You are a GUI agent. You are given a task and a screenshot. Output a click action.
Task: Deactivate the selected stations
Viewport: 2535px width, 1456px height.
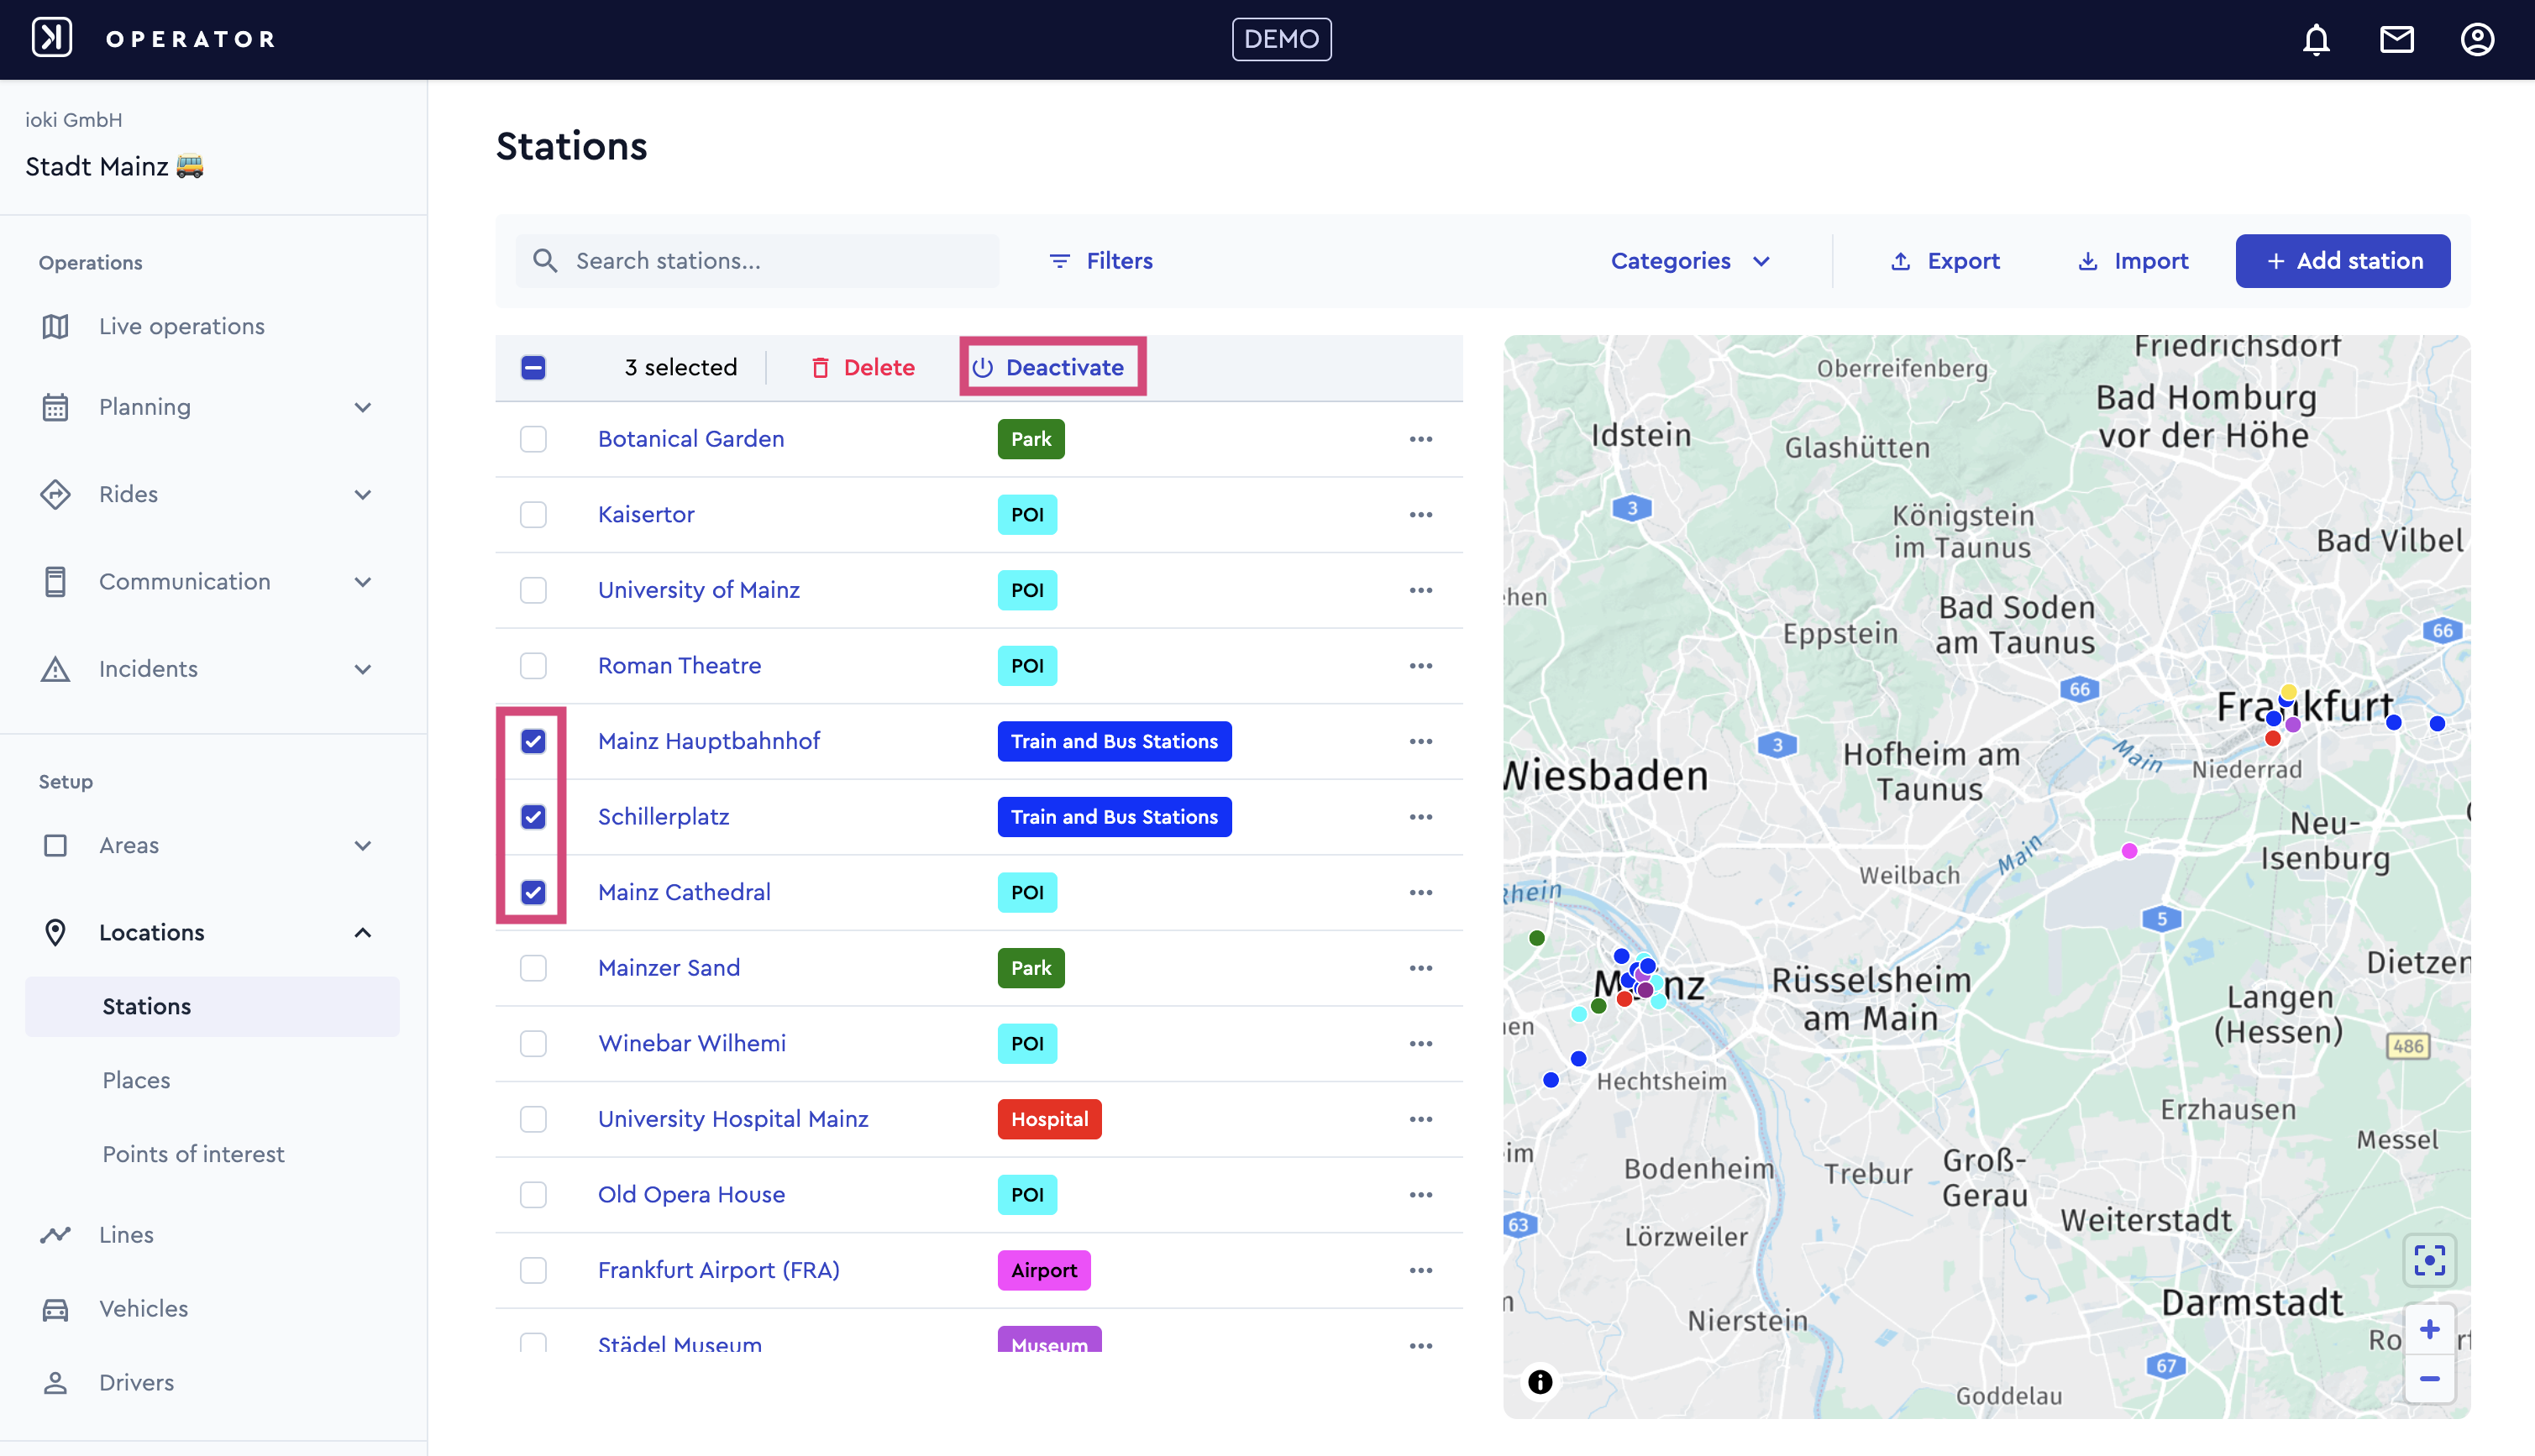tap(1047, 368)
